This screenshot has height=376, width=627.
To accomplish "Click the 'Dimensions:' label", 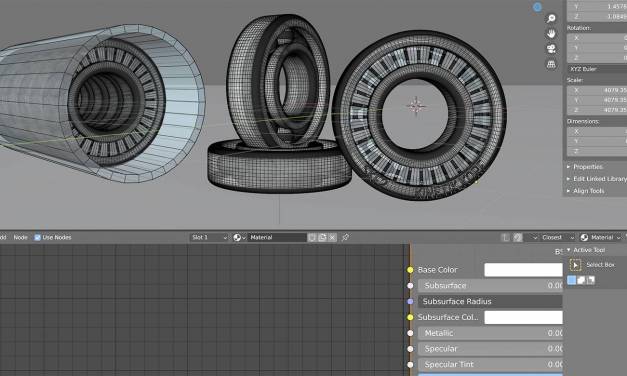I will point(583,121).
